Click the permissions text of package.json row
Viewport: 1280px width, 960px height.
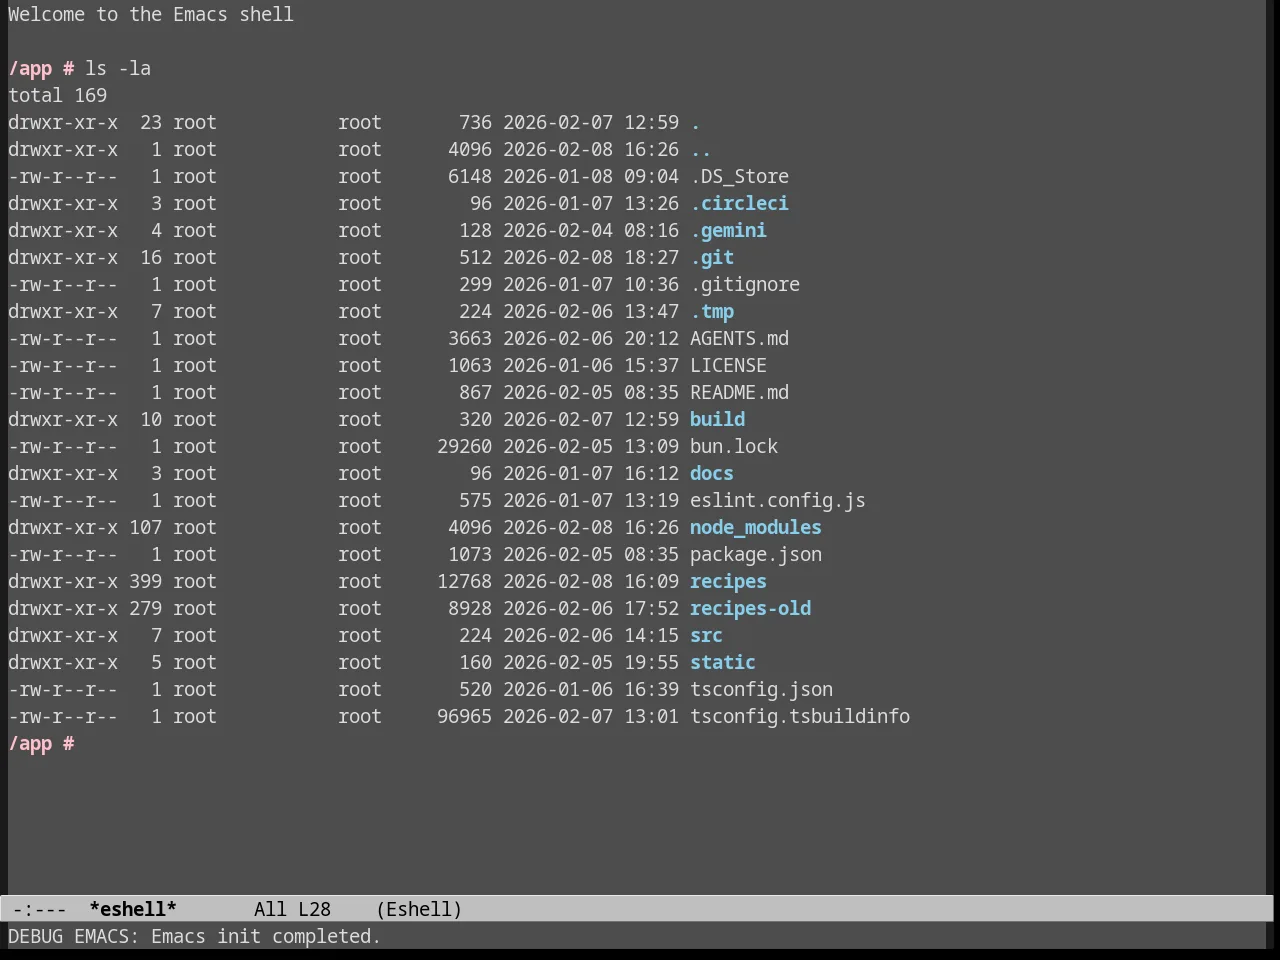click(x=63, y=554)
